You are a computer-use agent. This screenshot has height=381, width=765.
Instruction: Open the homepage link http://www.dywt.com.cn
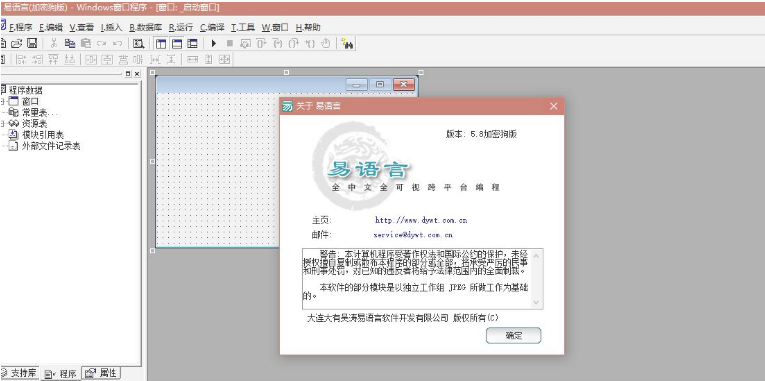[x=421, y=220]
